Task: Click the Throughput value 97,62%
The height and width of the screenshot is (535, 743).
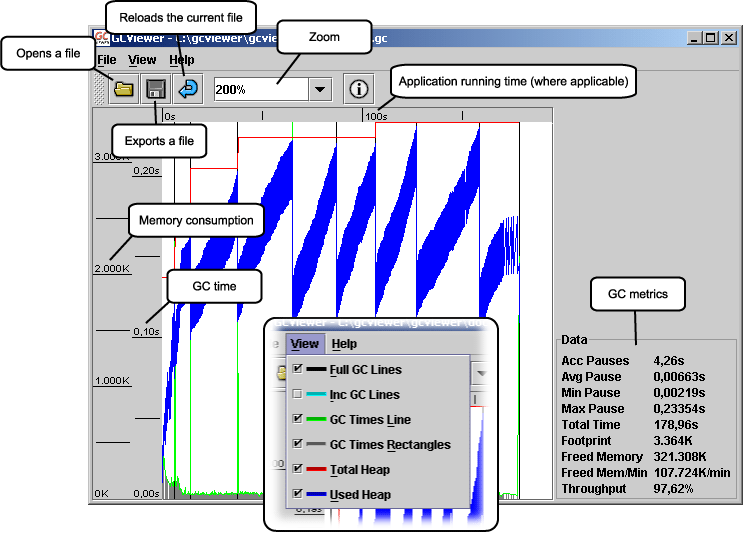Action: tap(673, 489)
